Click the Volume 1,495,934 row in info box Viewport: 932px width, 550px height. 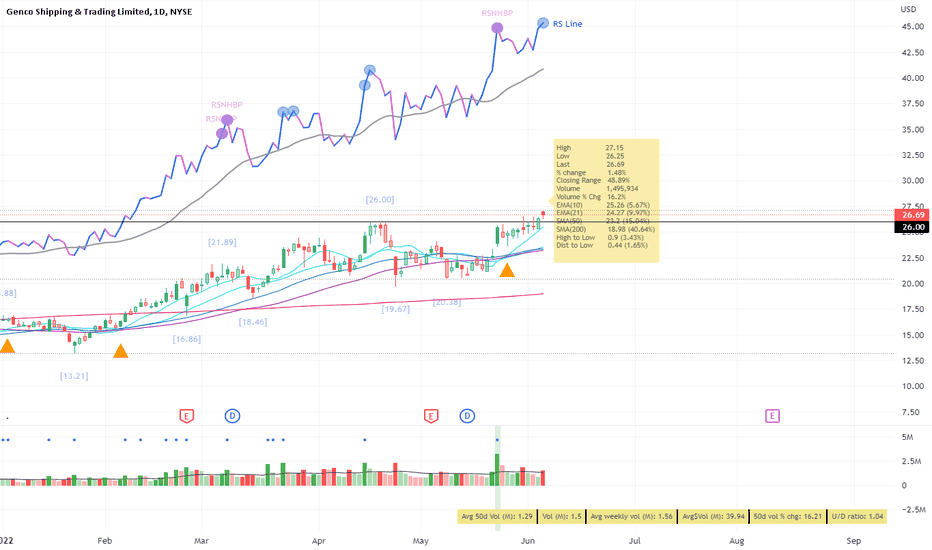coord(597,188)
